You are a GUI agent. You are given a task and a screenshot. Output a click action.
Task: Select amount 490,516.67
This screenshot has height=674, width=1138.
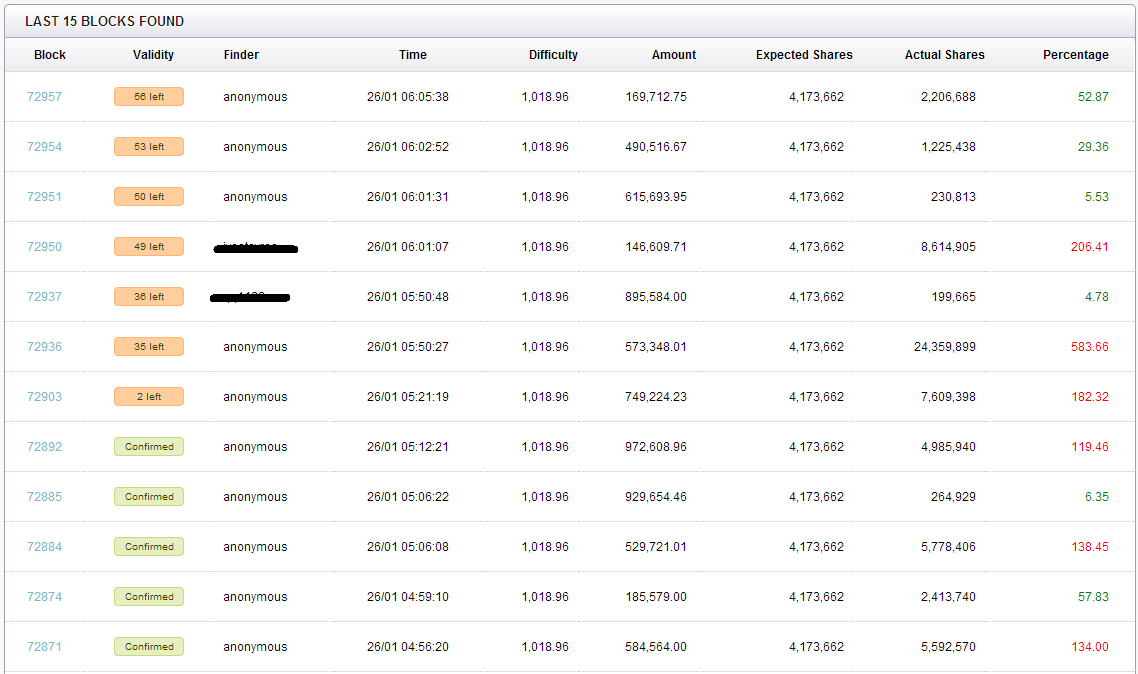(656, 147)
